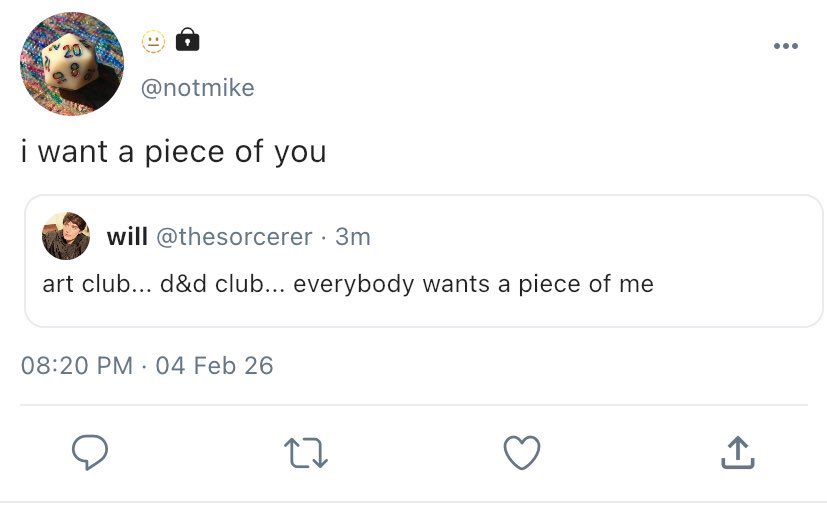Image resolution: width=827 pixels, height=506 pixels.
Task: Click the bold display name "will"
Action: coord(127,237)
